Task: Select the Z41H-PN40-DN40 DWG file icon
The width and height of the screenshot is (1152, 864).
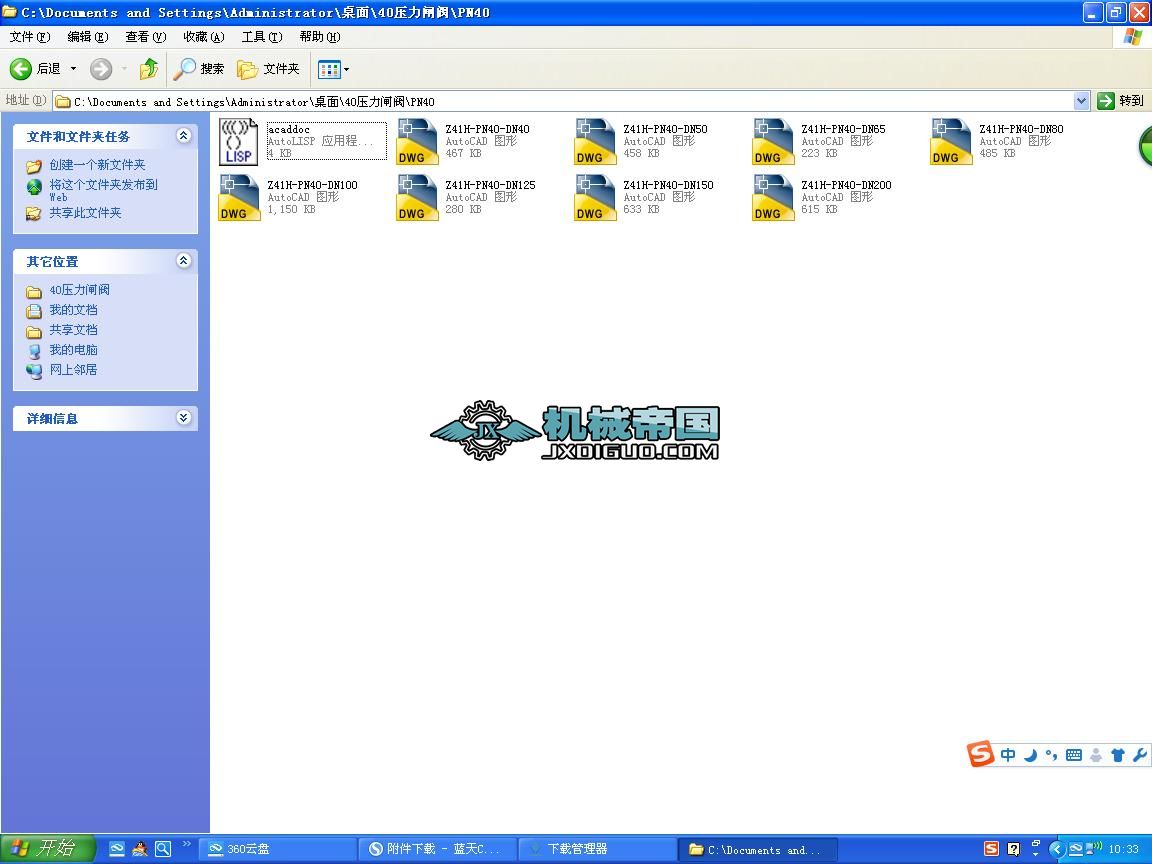Action: click(417, 142)
